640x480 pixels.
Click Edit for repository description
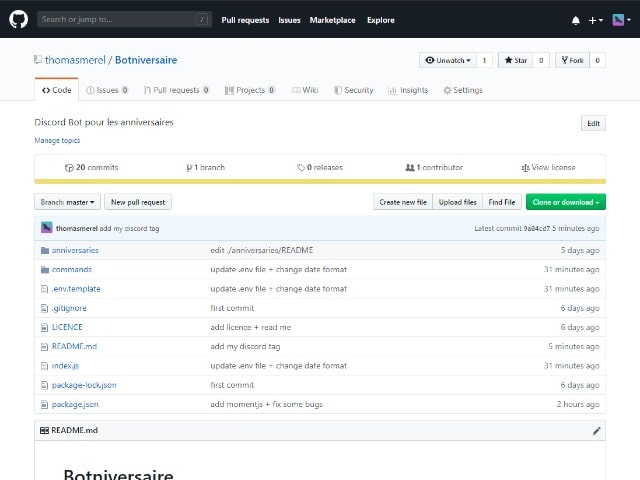593,123
